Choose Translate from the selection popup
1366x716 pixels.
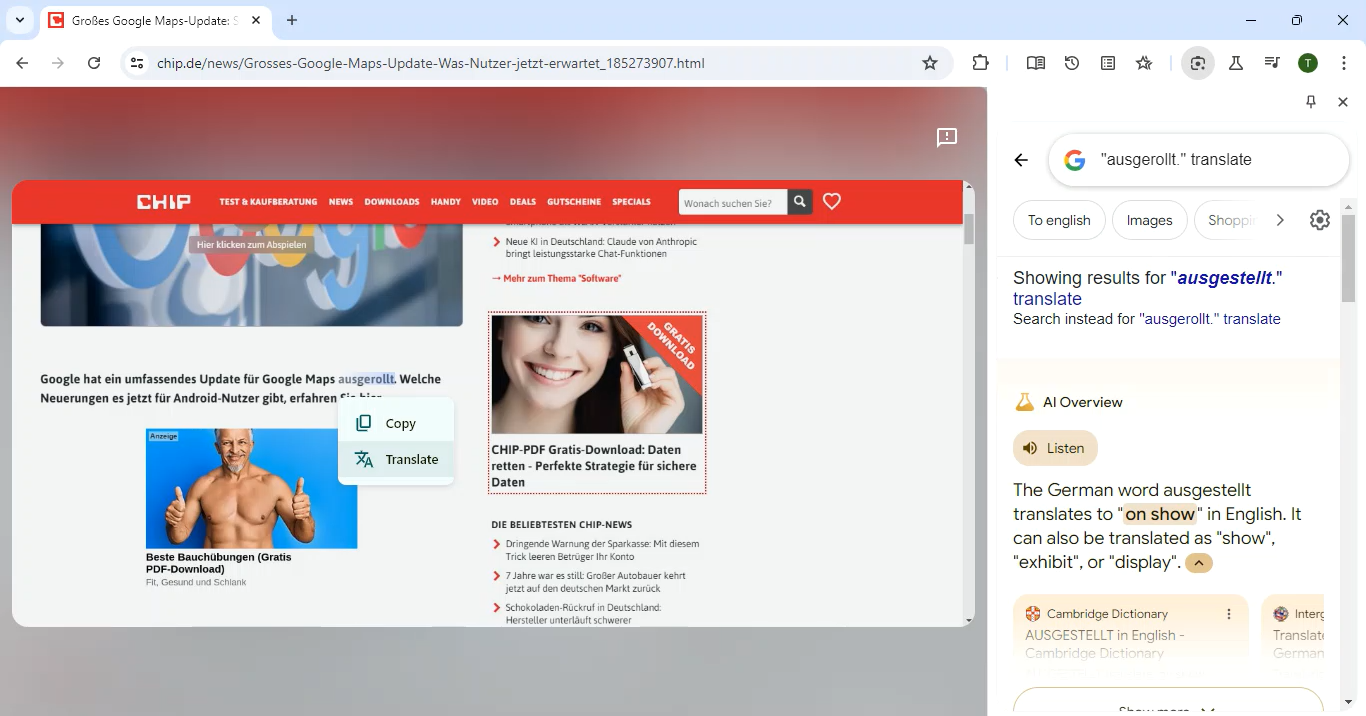(x=396, y=459)
